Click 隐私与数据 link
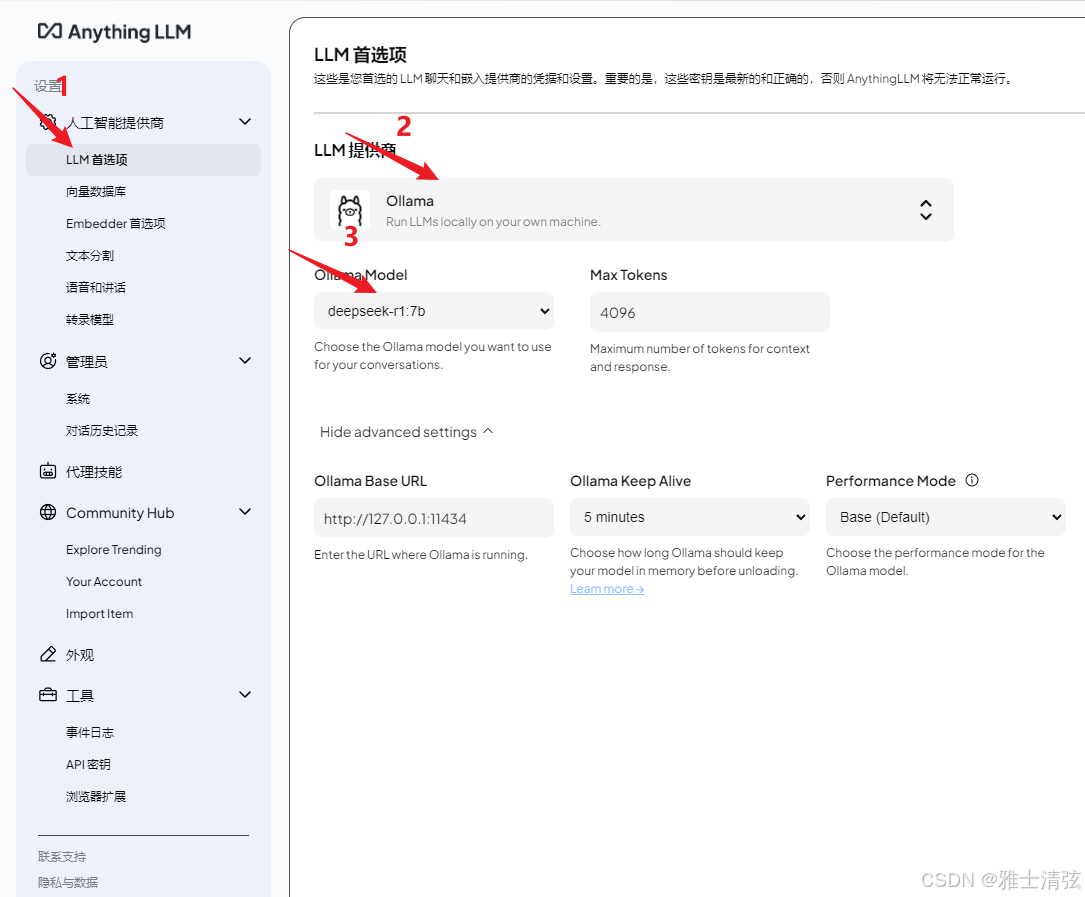 click(68, 882)
